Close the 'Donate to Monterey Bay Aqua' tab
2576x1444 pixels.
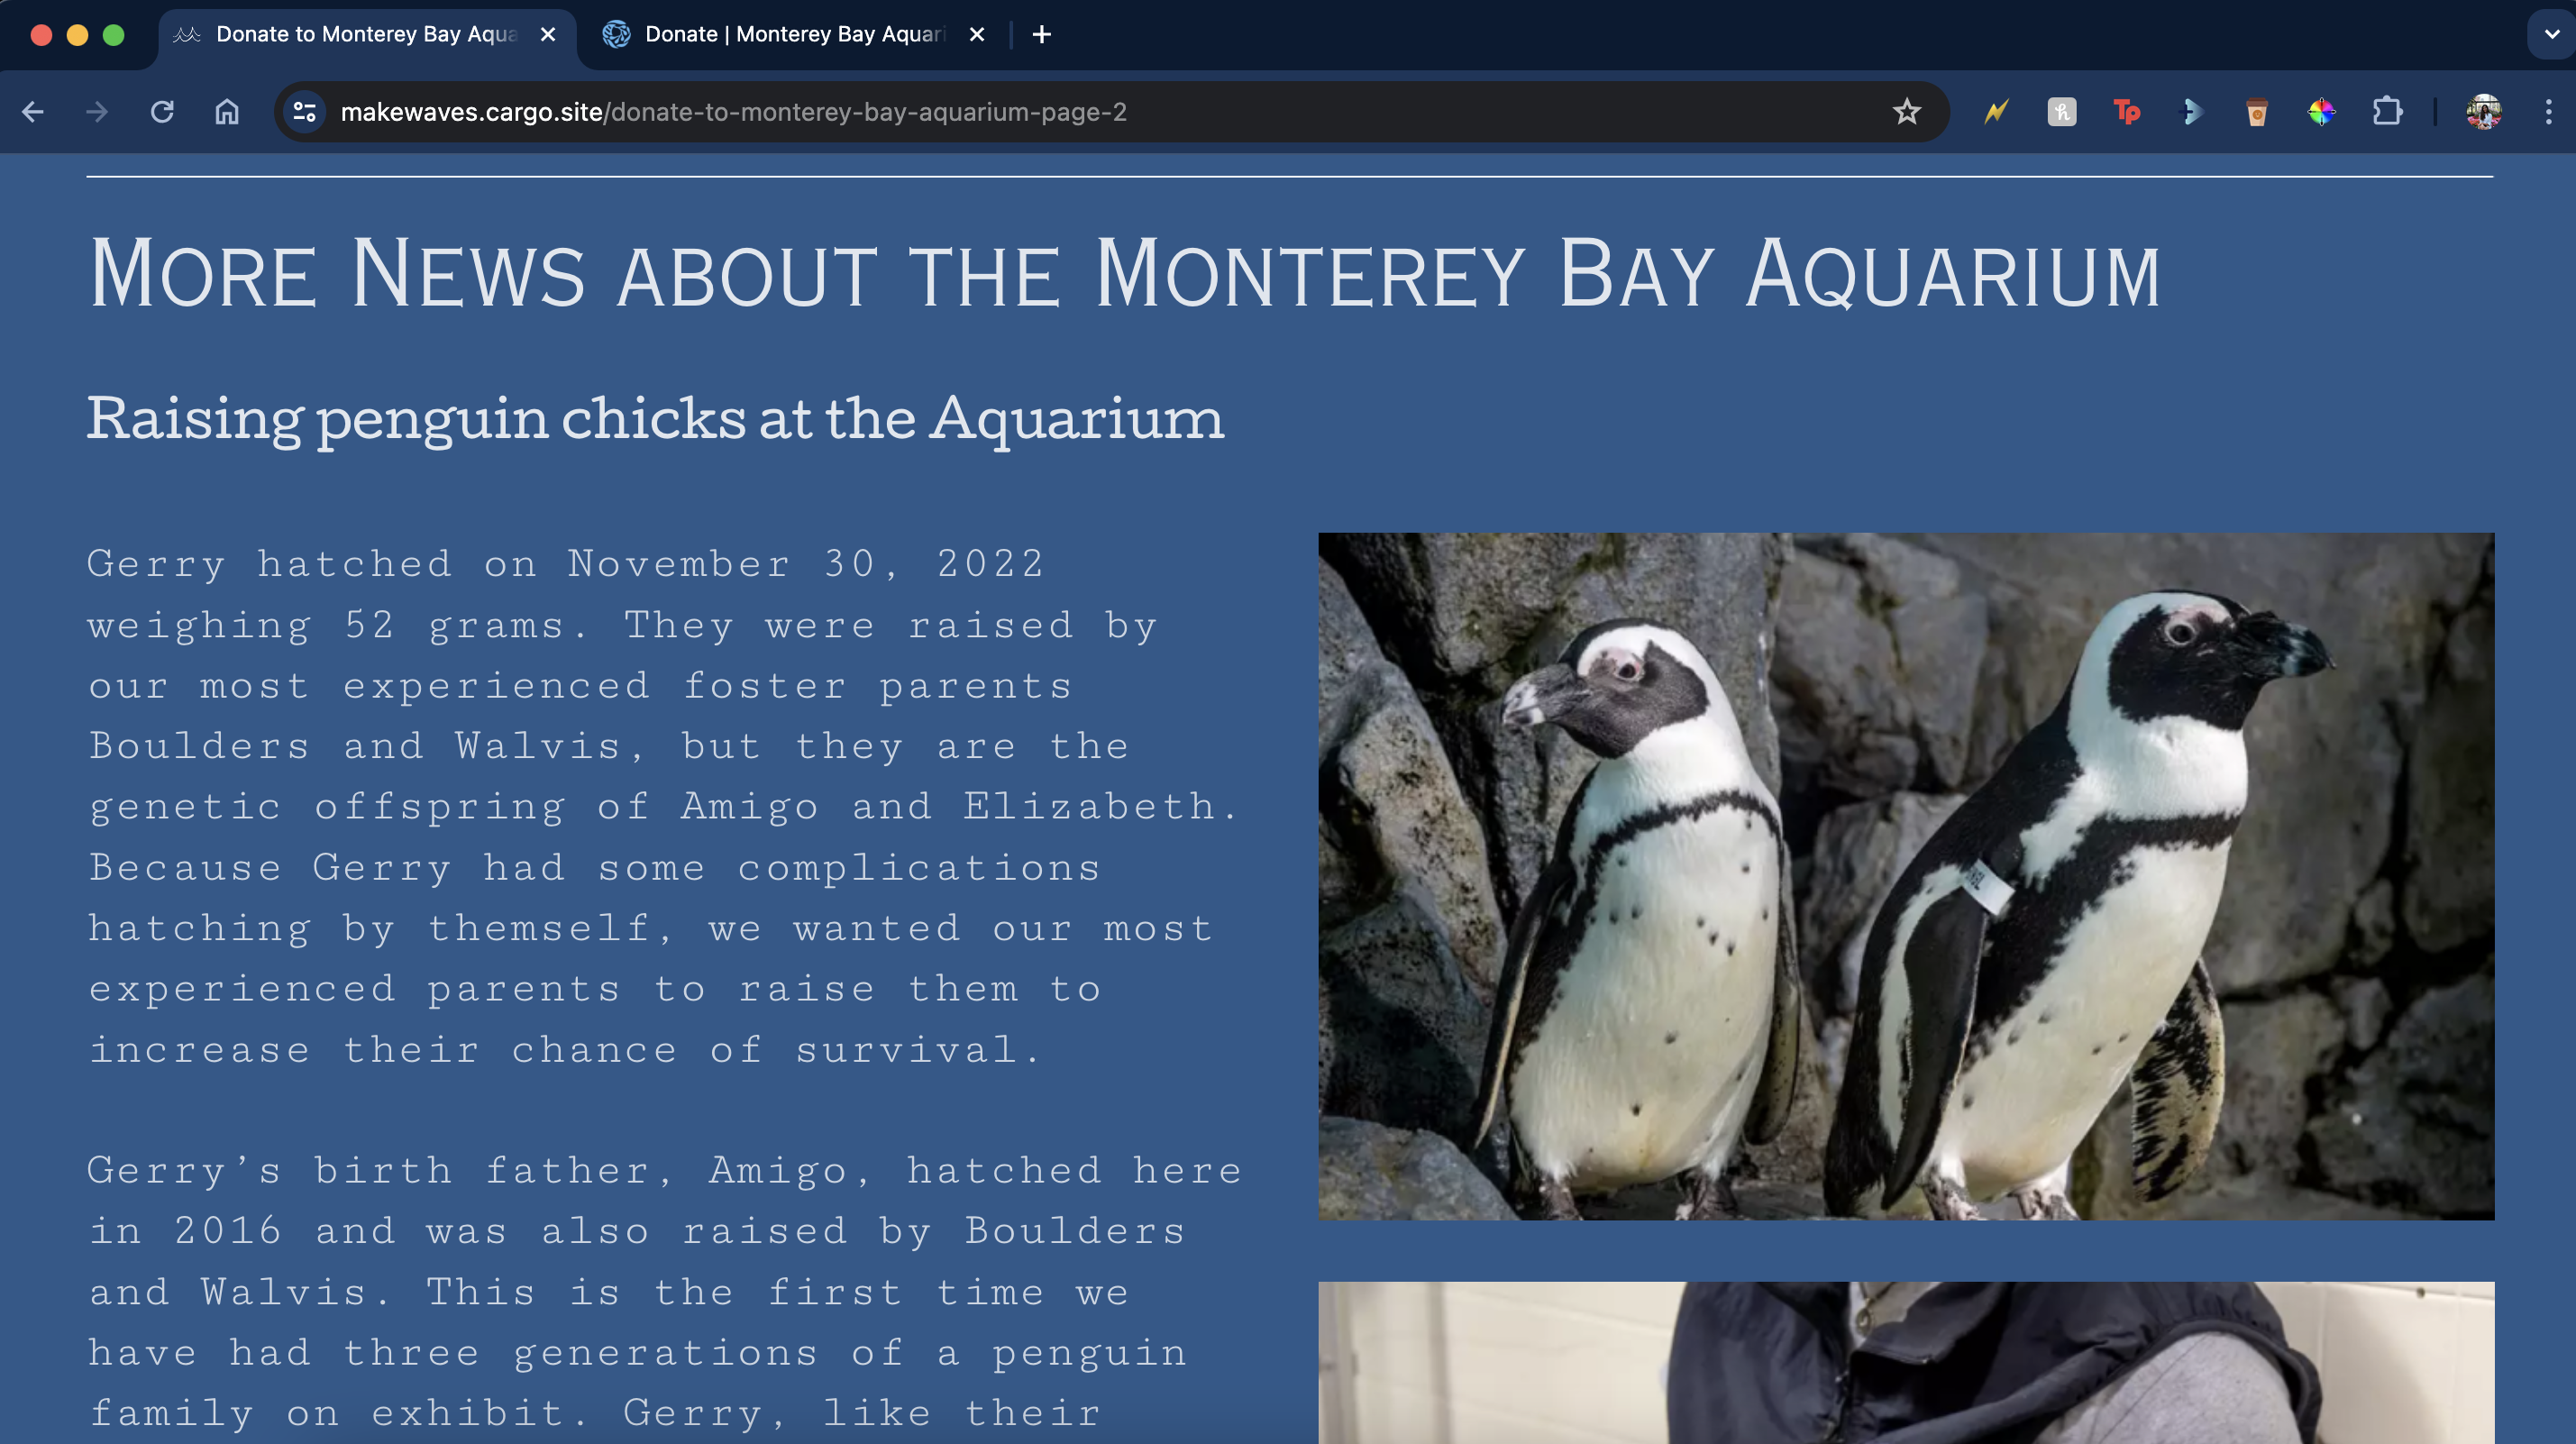[x=548, y=35]
